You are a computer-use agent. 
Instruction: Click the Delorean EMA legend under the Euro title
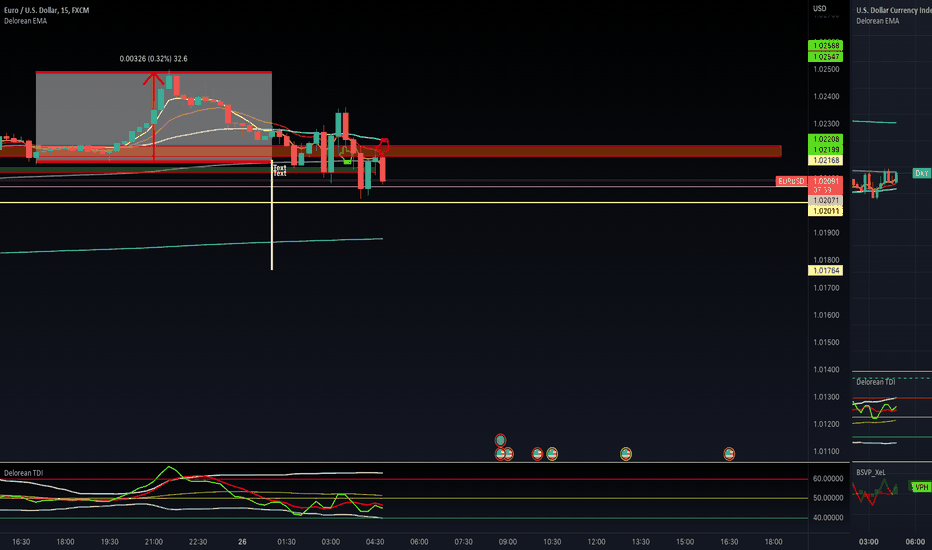[x=26, y=21]
